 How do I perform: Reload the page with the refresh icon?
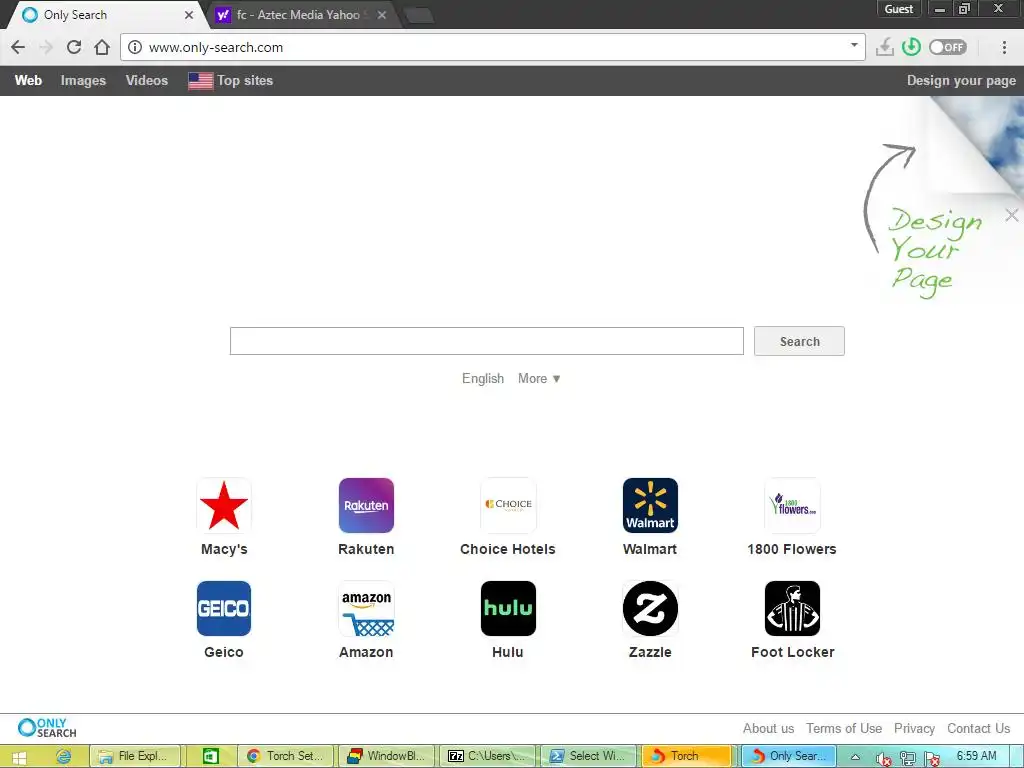(x=74, y=47)
